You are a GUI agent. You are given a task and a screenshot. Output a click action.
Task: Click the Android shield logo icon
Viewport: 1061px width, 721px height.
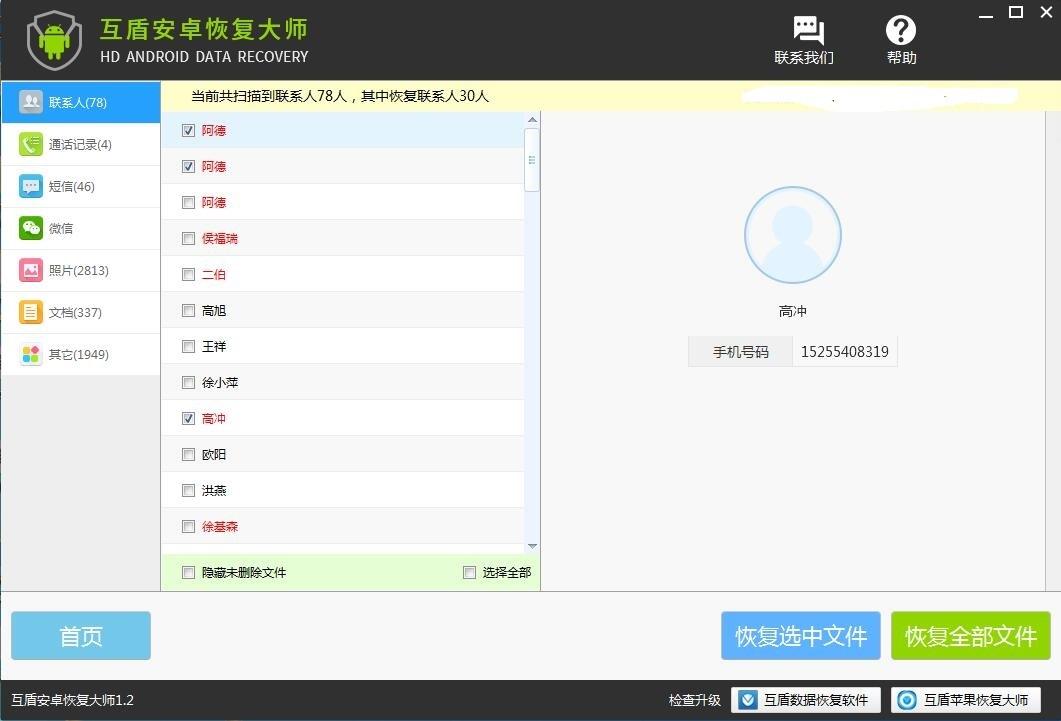(53, 40)
